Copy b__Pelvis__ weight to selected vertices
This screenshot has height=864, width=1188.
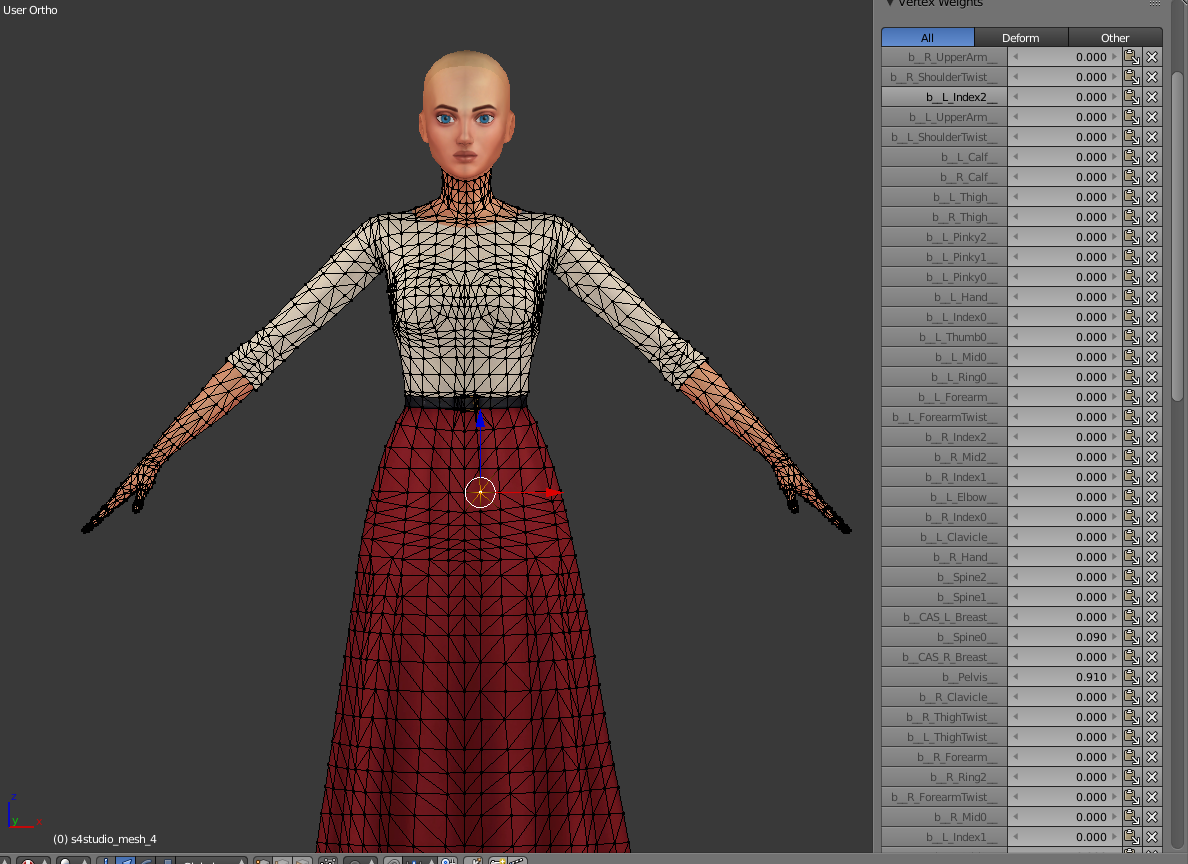pyautogui.click(x=1131, y=677)
